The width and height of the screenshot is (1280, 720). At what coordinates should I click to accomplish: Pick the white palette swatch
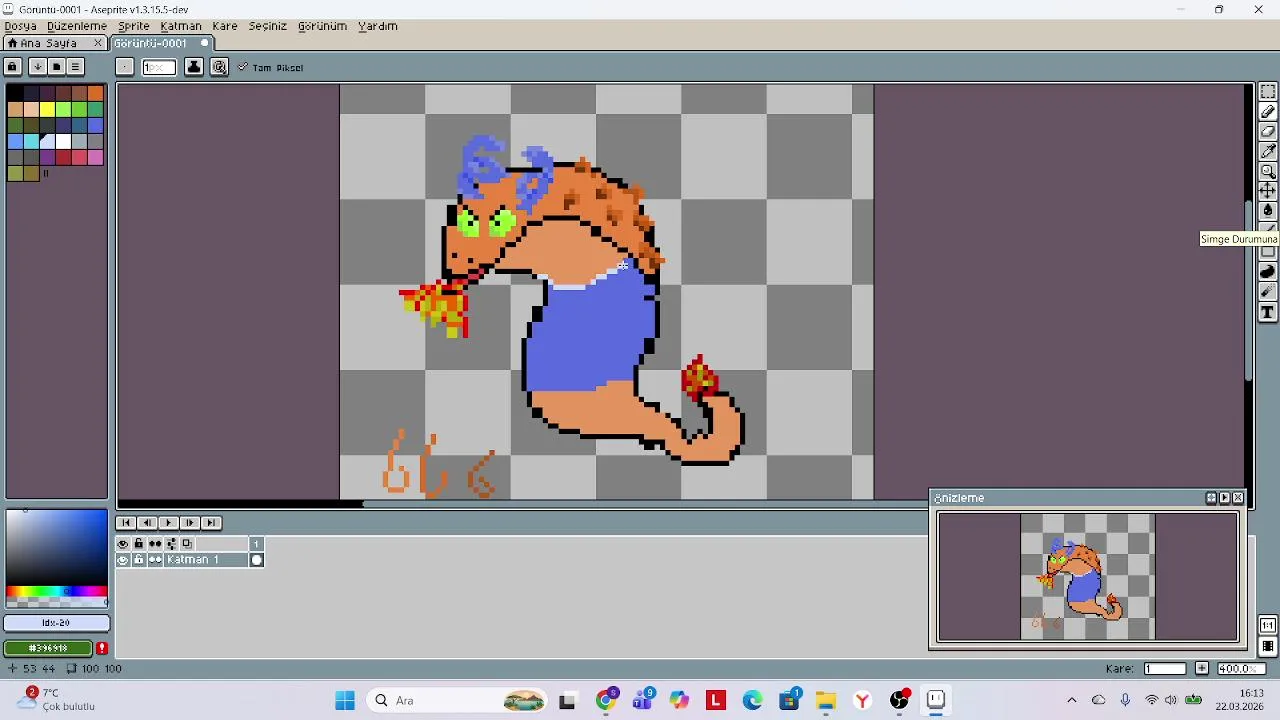(63, 141)
